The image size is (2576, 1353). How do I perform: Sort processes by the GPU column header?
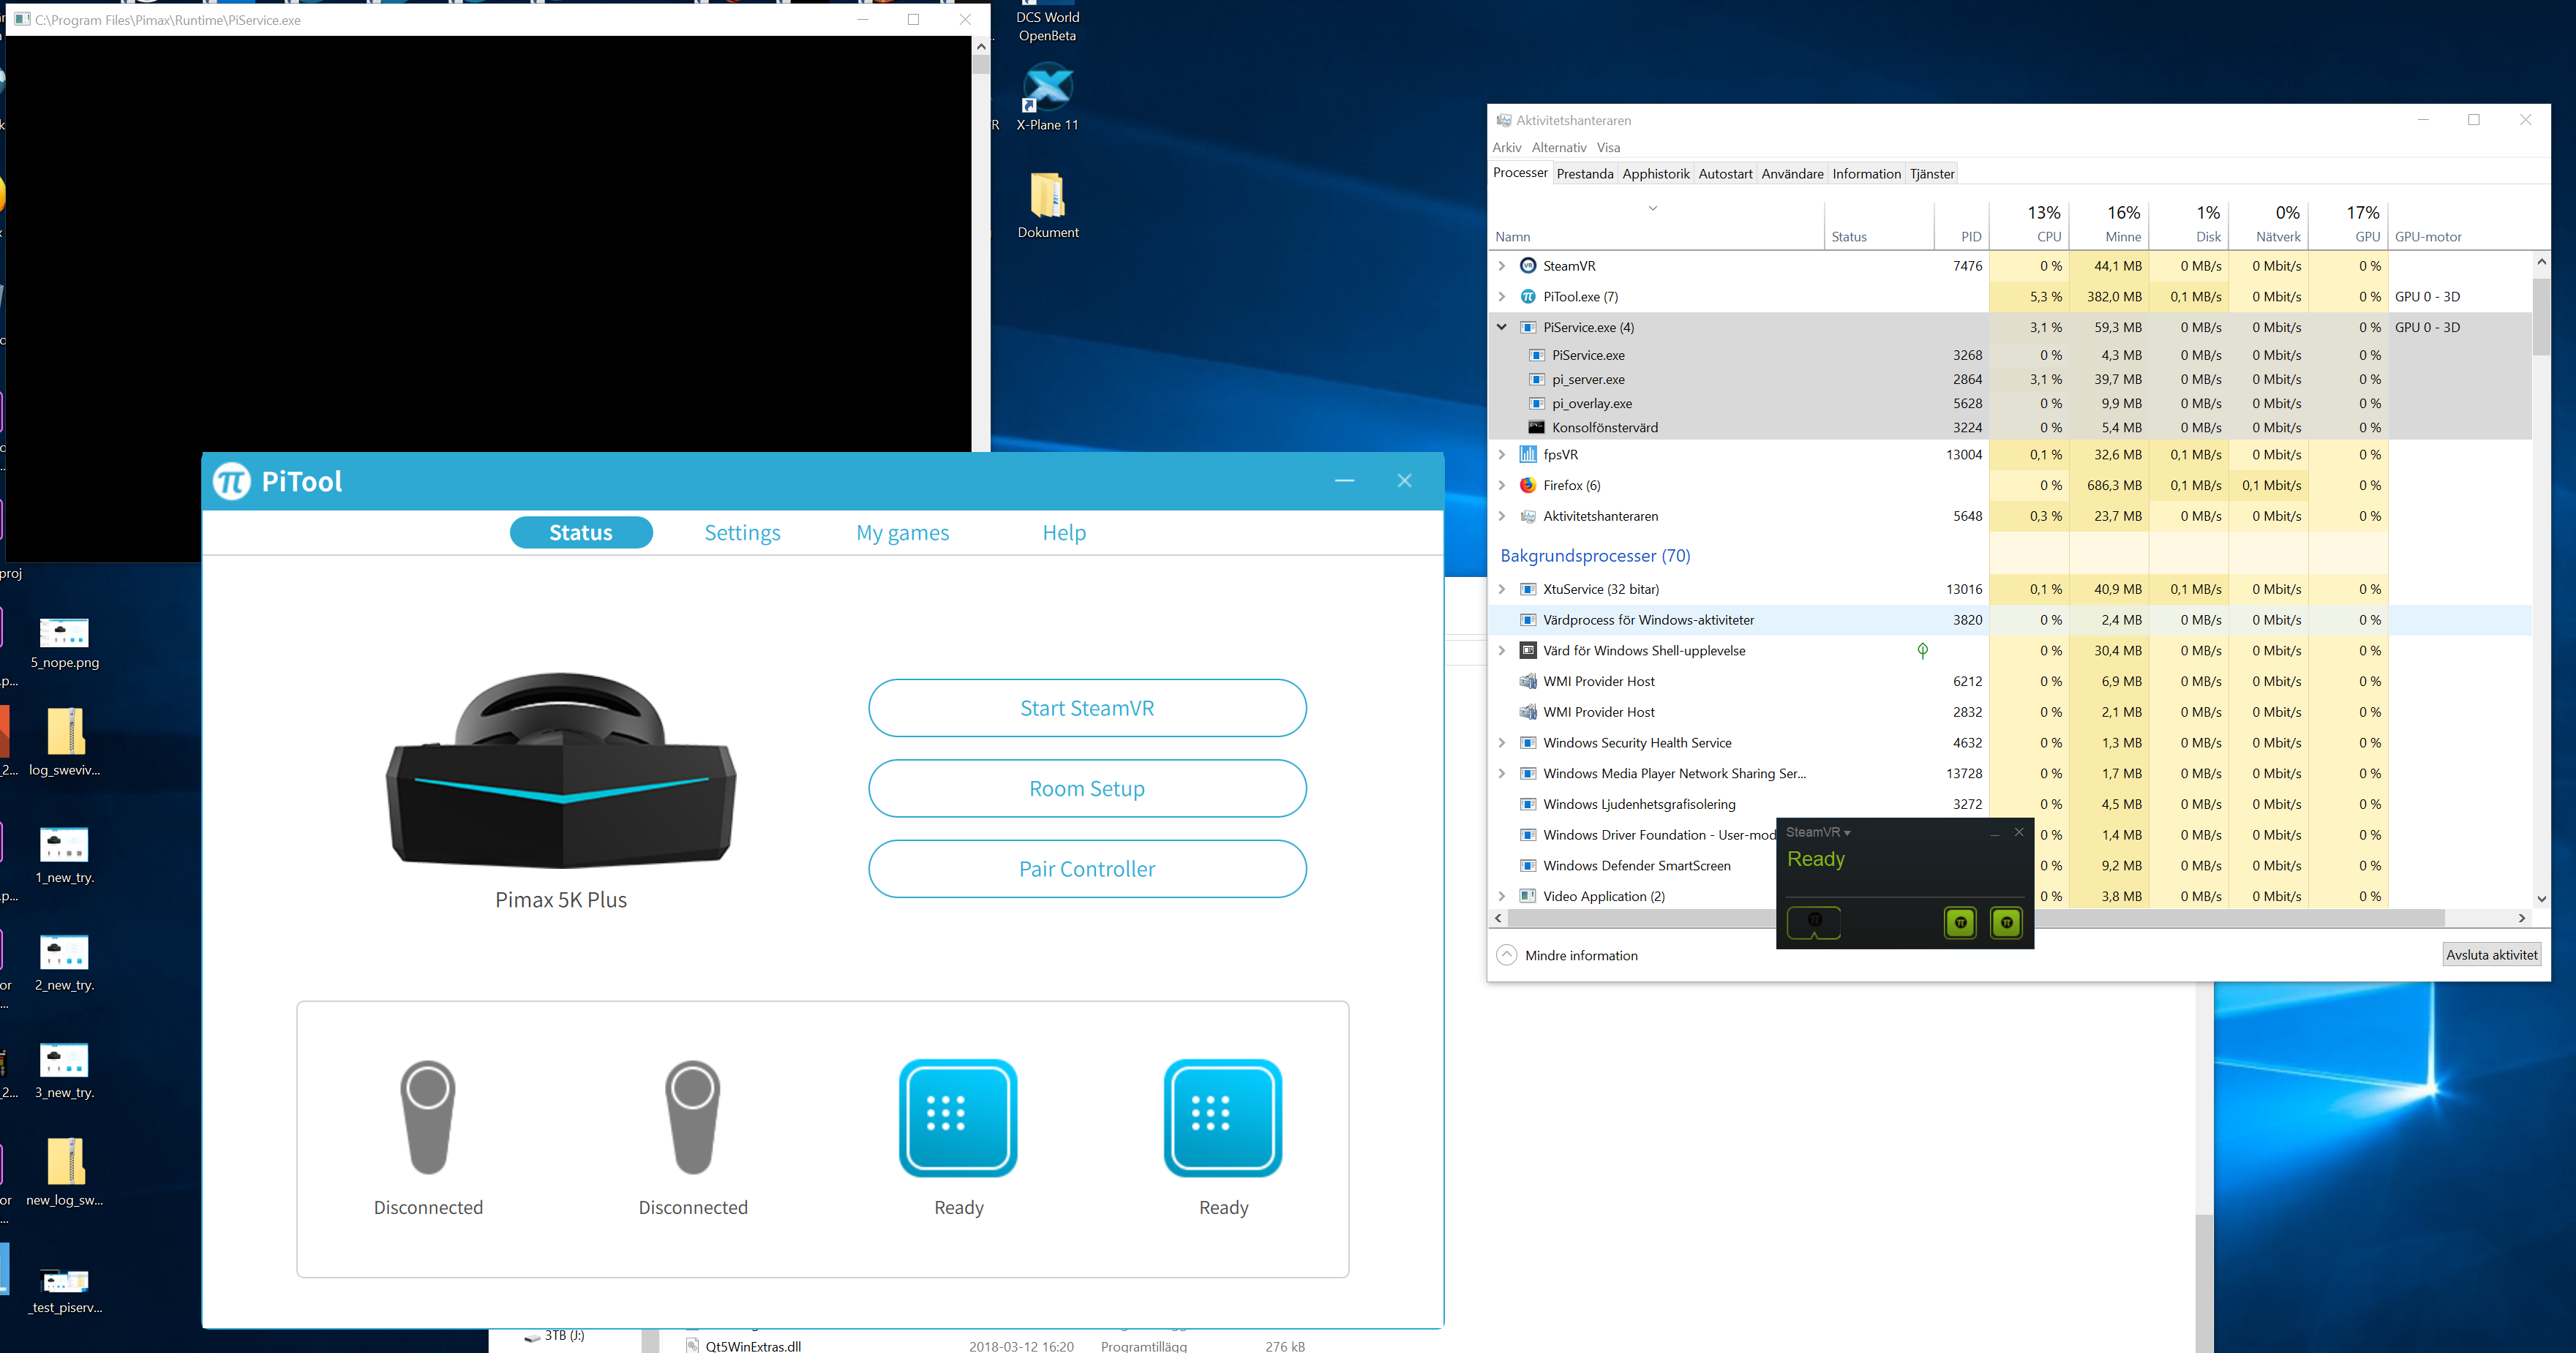point(2348,224)
